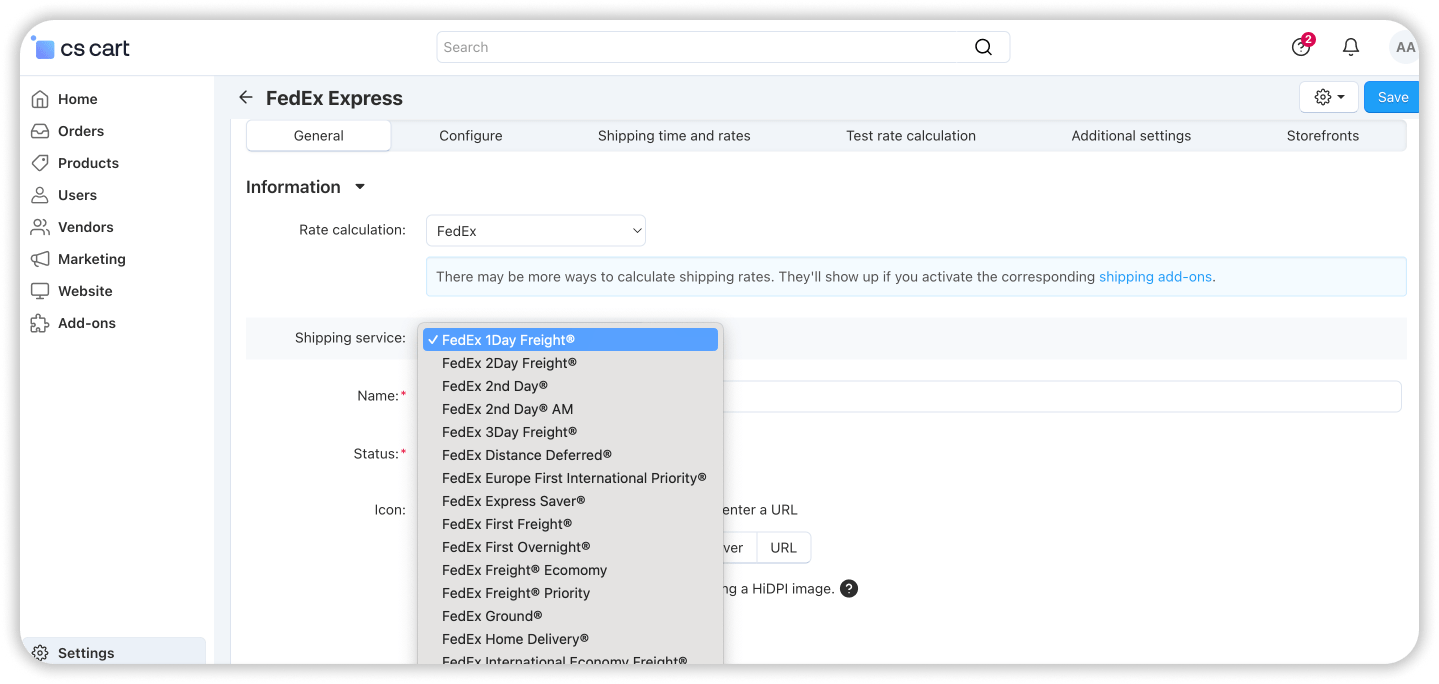Click the cs cart logo
1439x684 pixels.
point(81,47)
